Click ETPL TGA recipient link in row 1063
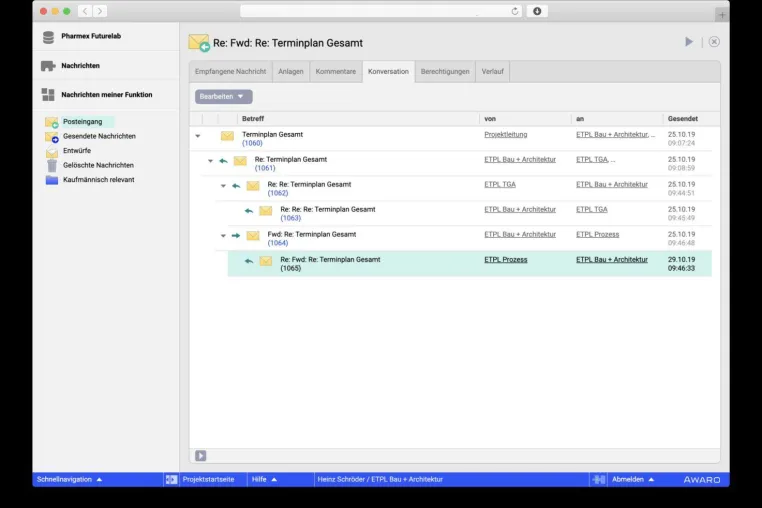Image resolution: width=762 pixels, height=508 pixels. coord(592,210)
